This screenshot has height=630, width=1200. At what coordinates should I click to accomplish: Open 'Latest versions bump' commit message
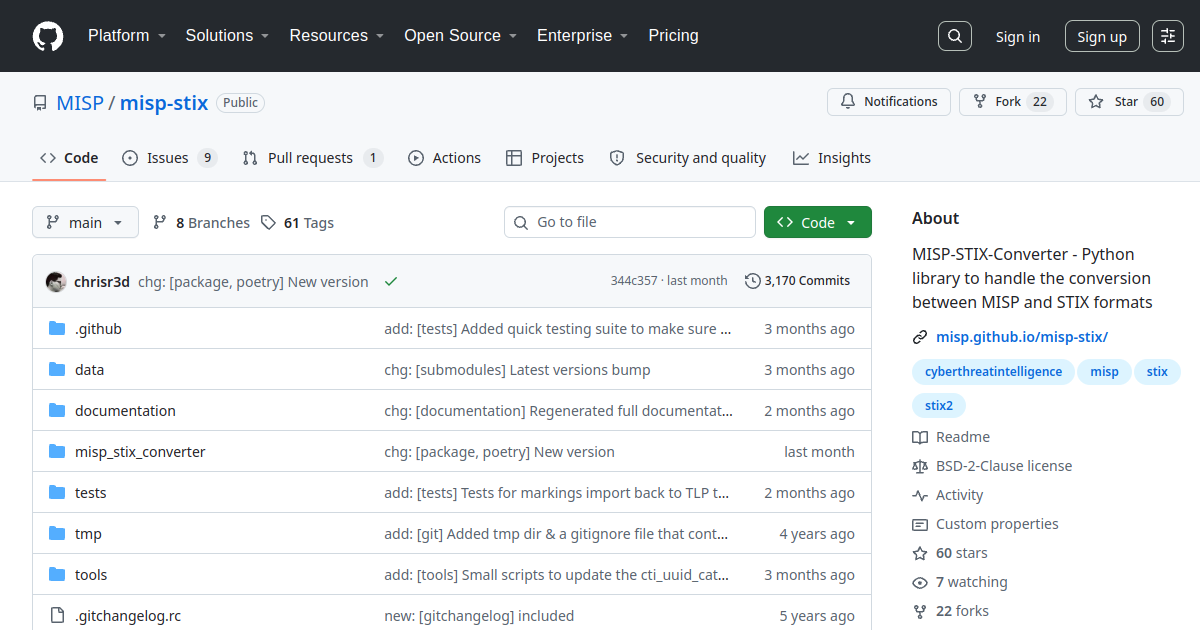(517, 370)
